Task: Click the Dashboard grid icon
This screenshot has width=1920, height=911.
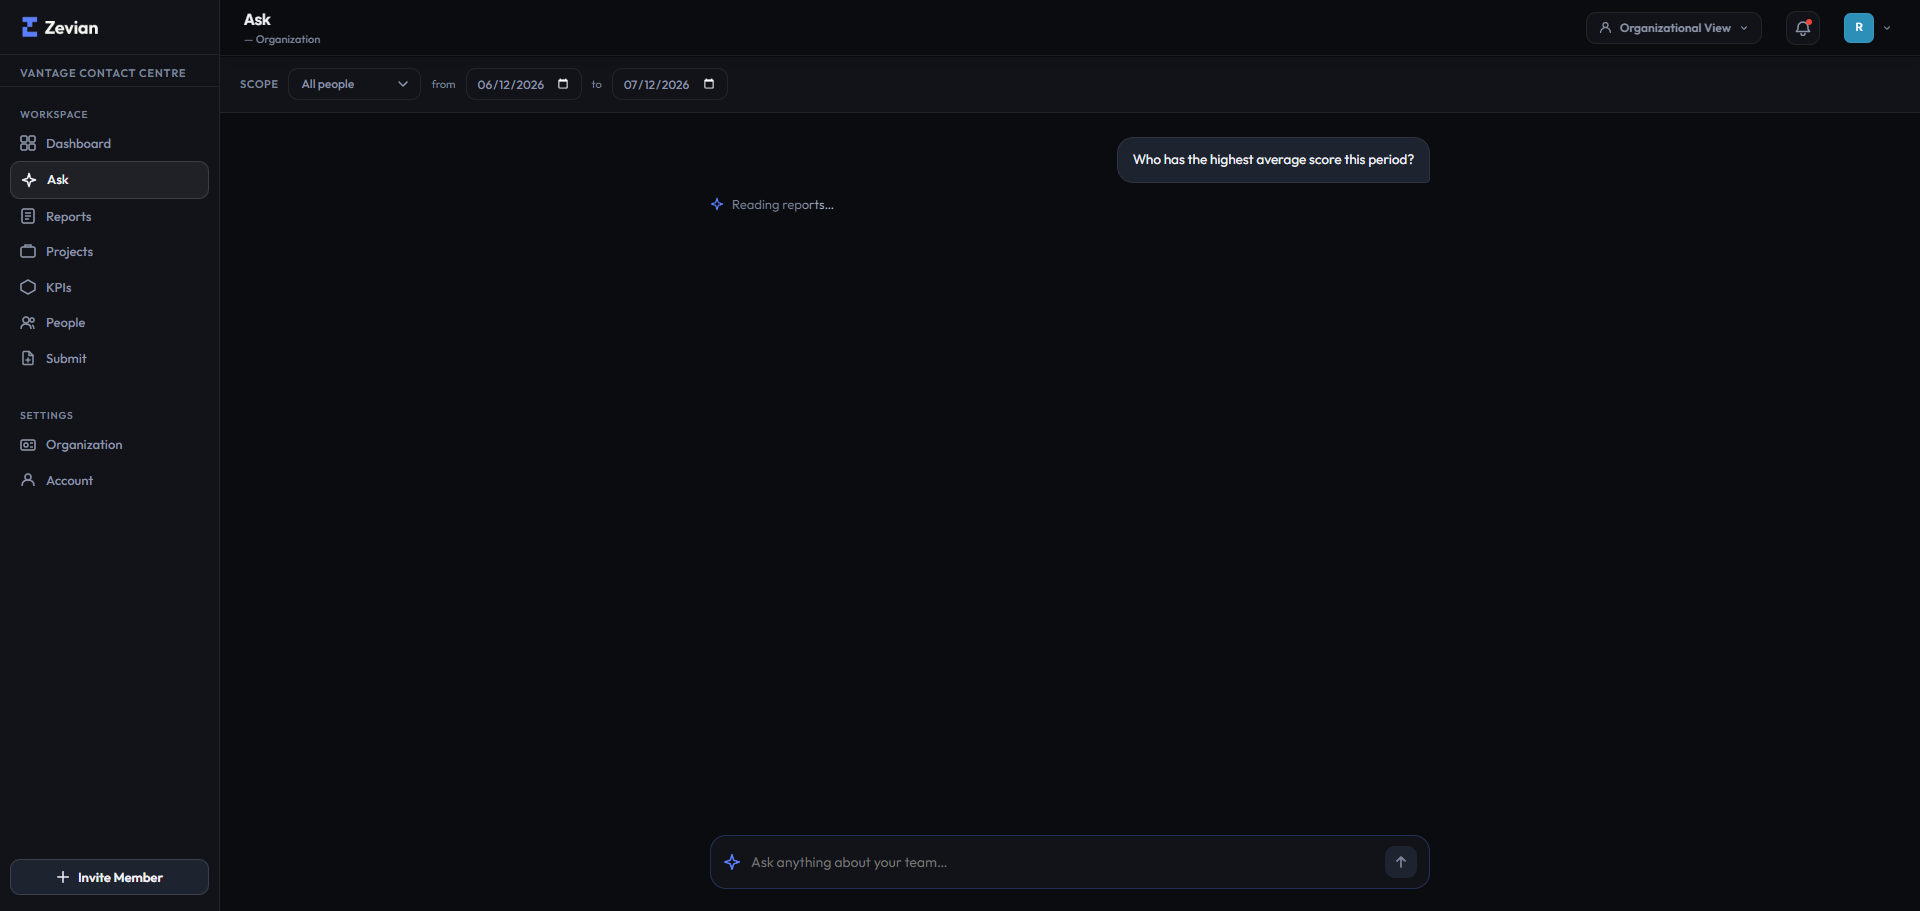Action: [28, 143]
